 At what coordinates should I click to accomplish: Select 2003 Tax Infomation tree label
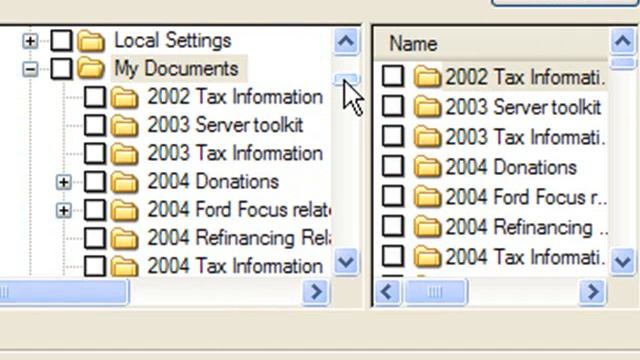(235, 153)
